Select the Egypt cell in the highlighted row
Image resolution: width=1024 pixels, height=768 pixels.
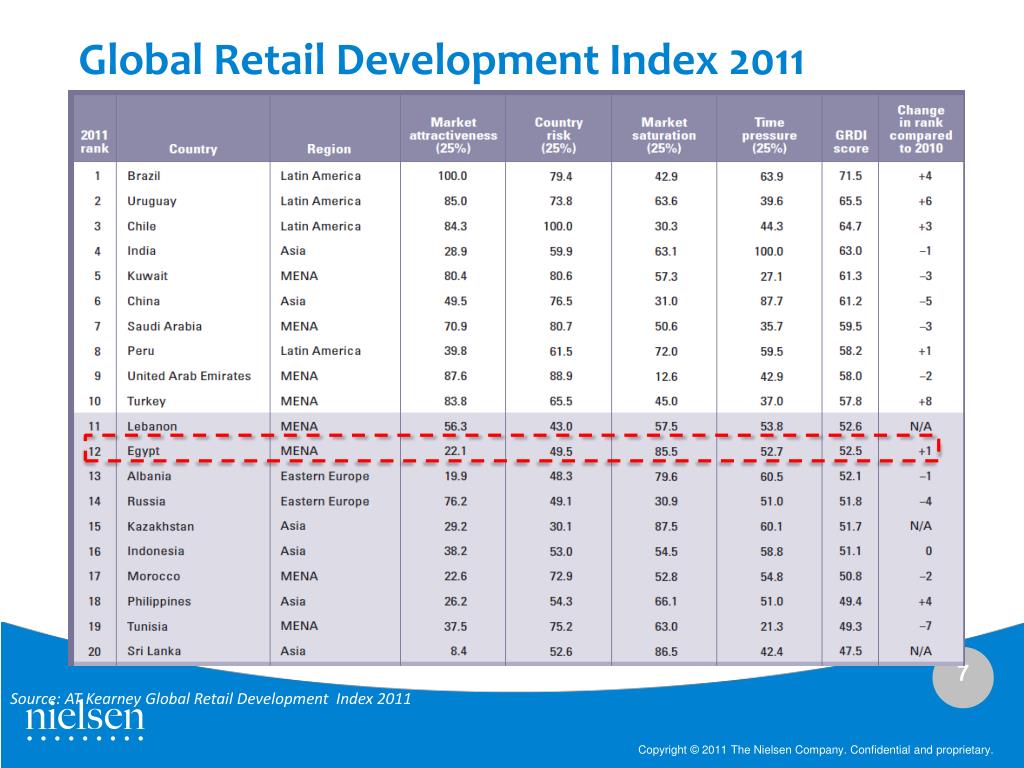pos(144,452)
